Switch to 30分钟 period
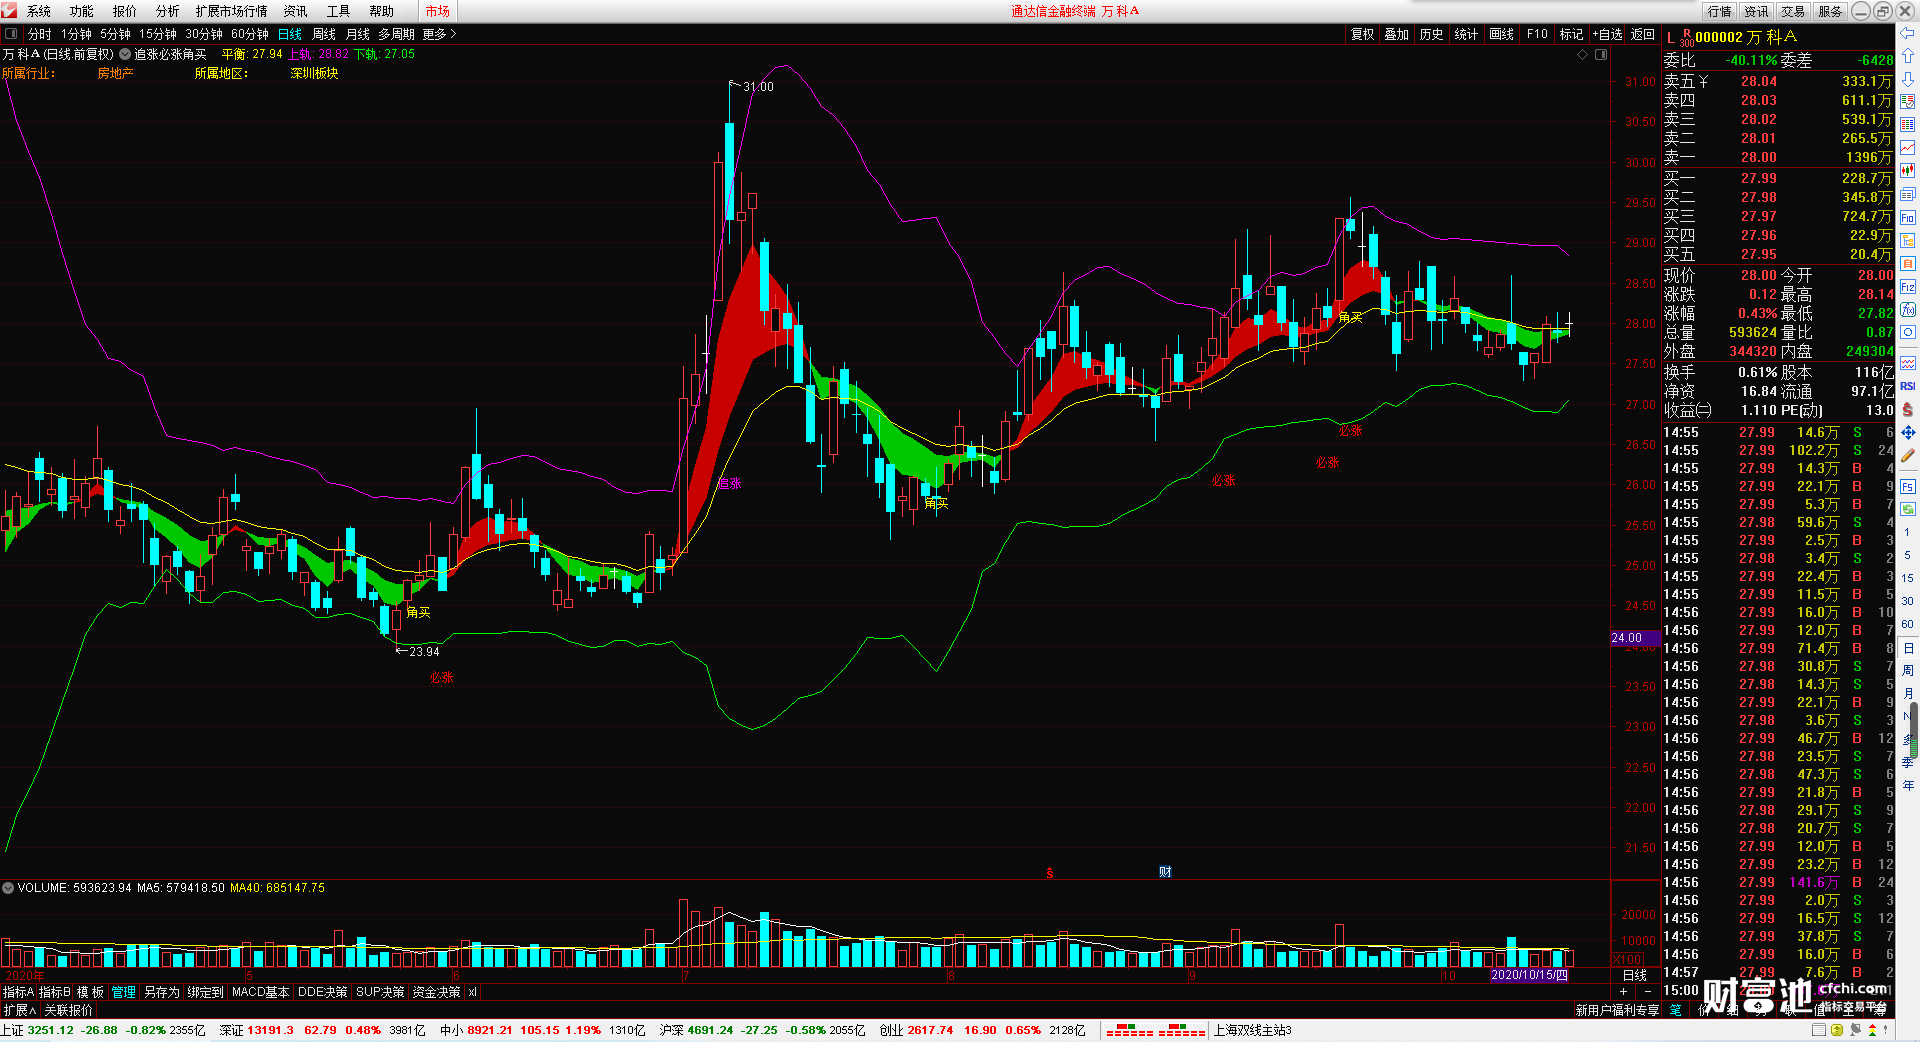 [204, 34]
